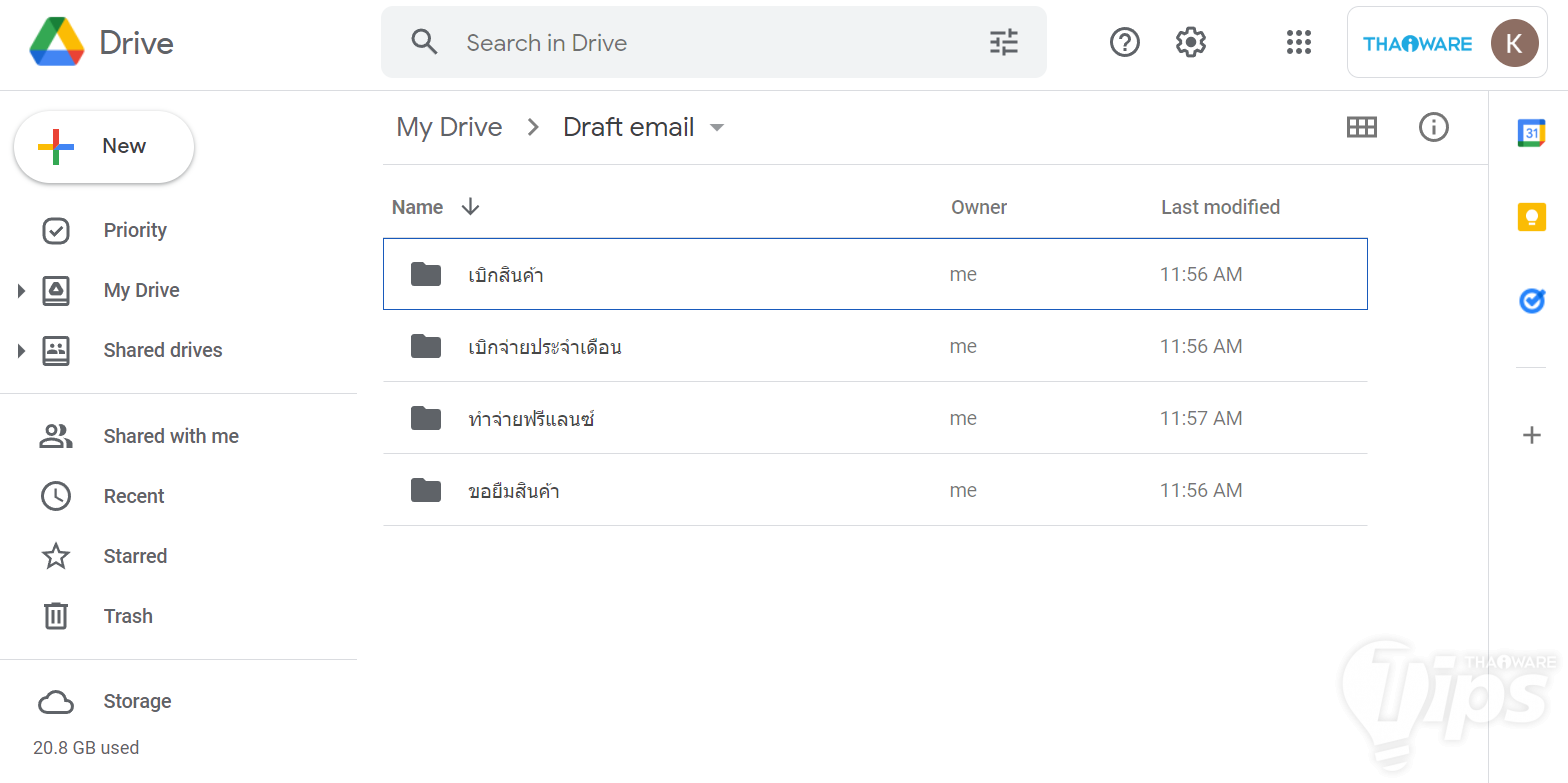Go to Shared with me

tap(171, 436)
